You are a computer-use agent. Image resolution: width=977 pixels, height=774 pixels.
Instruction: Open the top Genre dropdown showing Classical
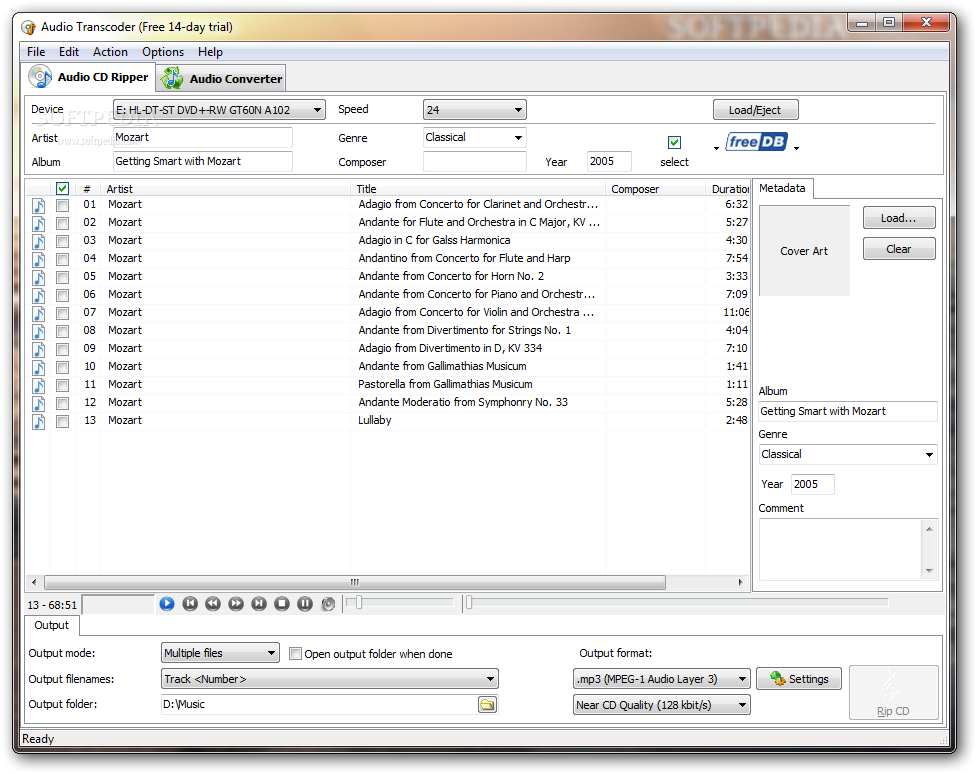[x=475, y=137]
